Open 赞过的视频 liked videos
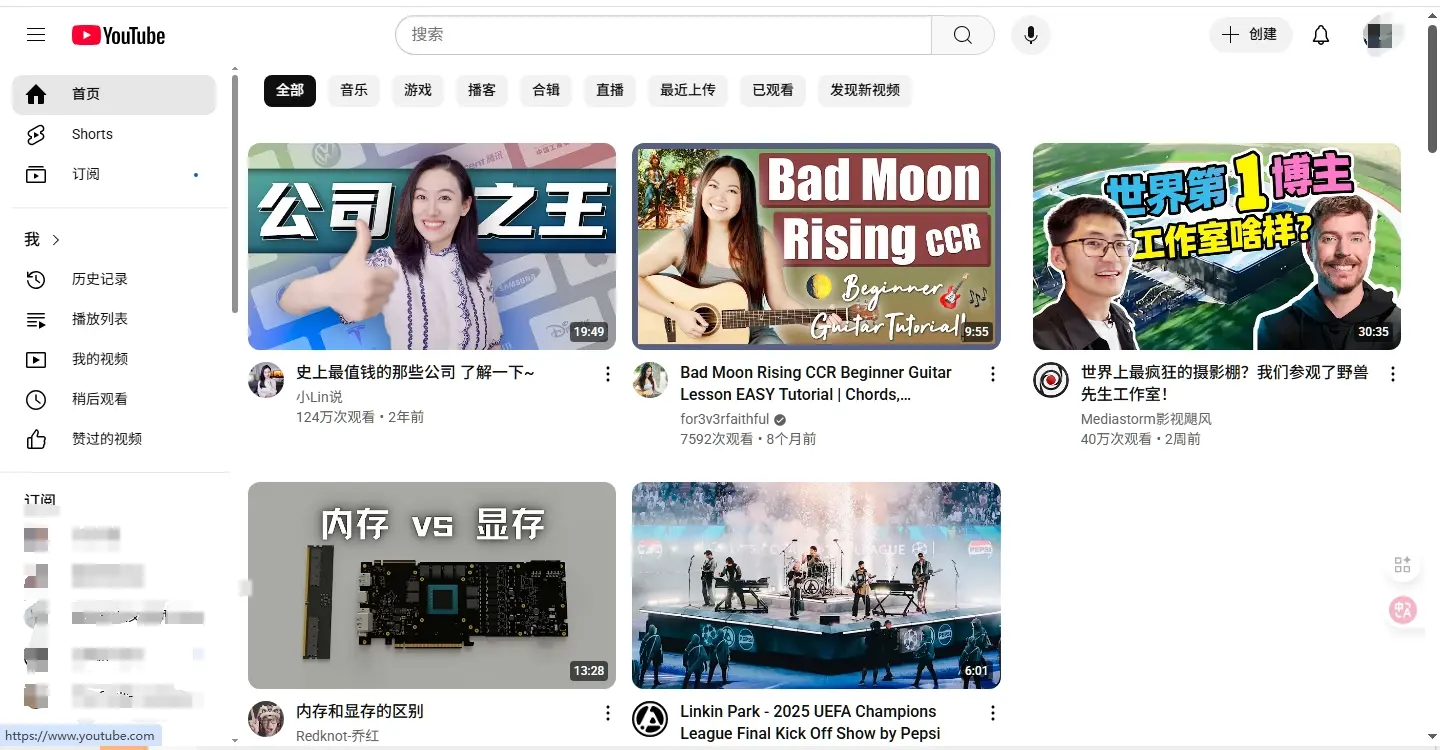 pos(114,439)
